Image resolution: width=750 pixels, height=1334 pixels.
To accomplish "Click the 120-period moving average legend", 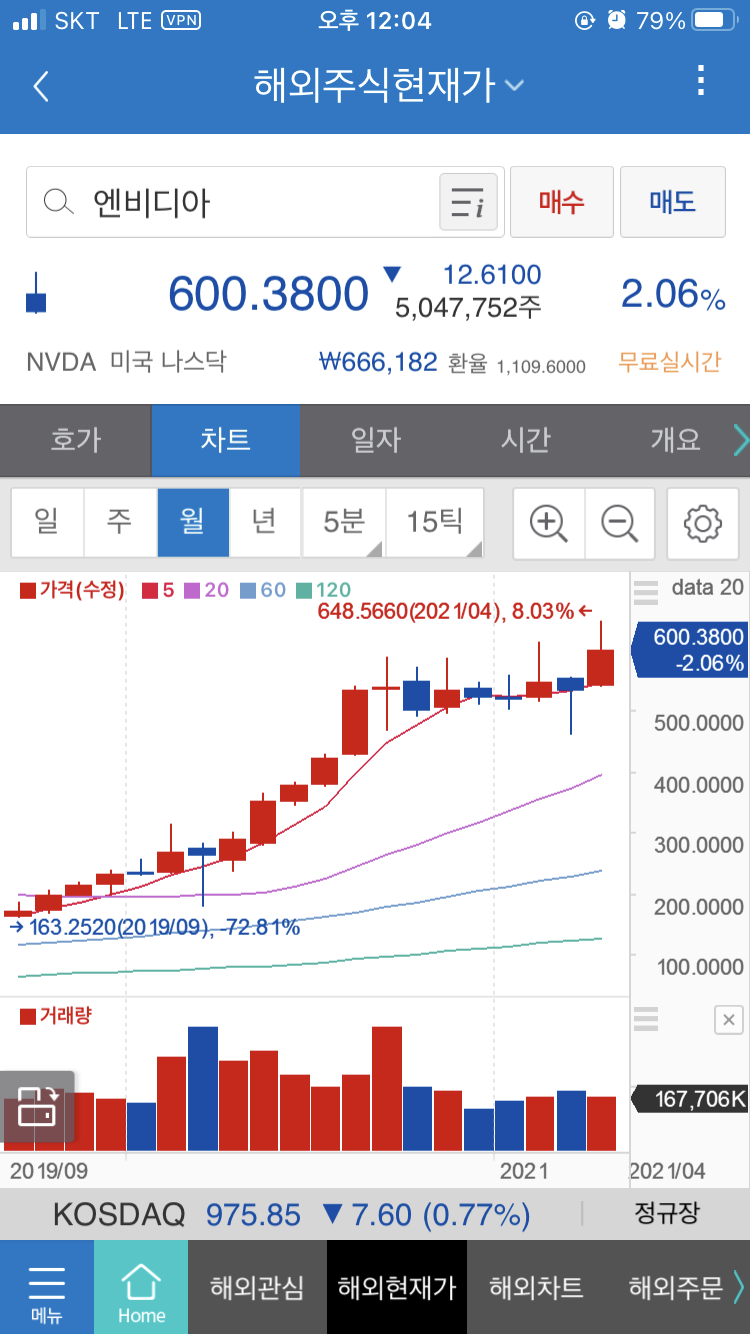I will click(x=324, y=590).
